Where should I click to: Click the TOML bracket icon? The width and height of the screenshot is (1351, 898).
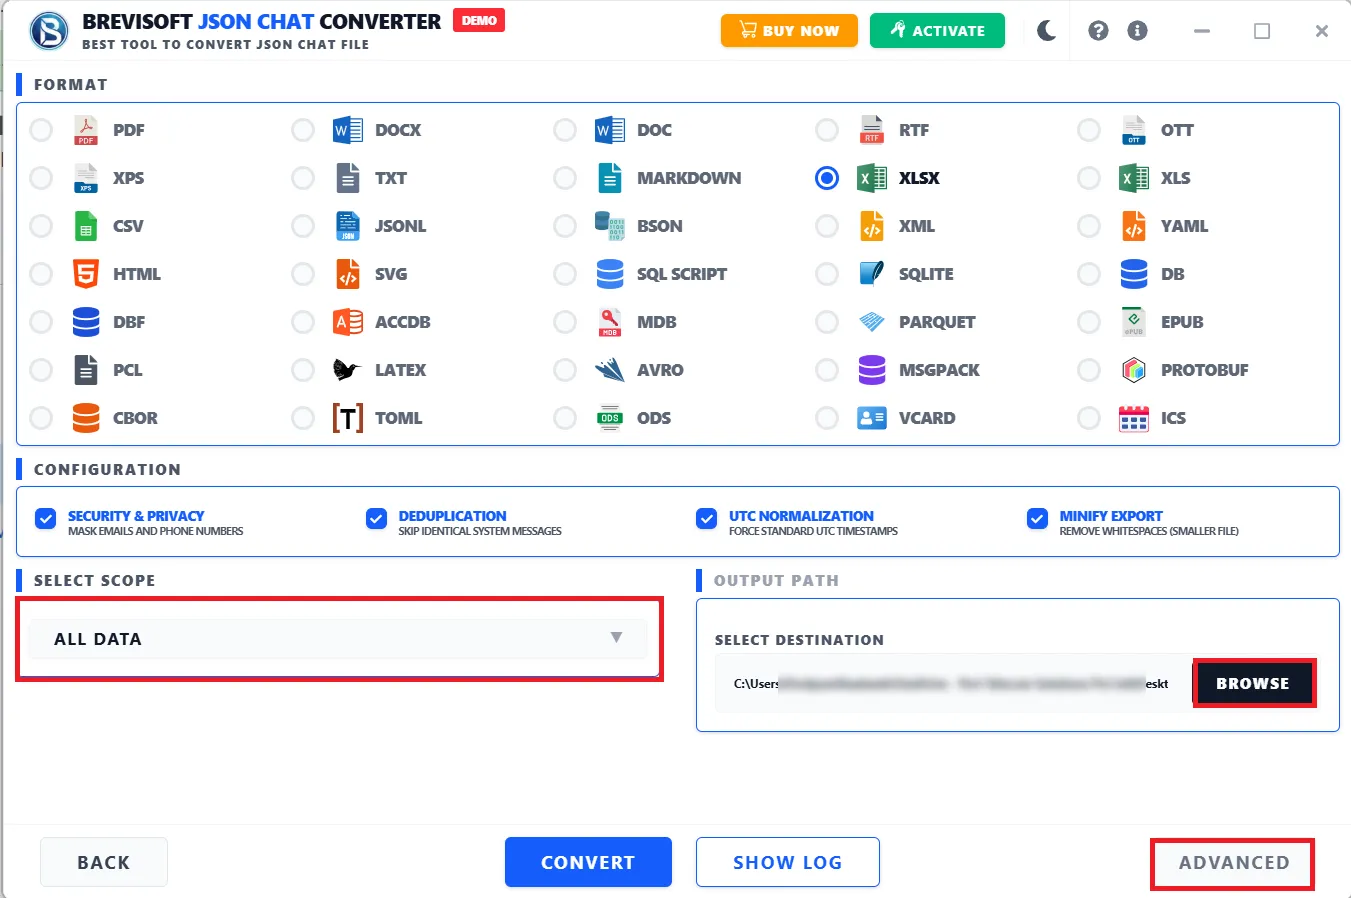tap(348, 418)
